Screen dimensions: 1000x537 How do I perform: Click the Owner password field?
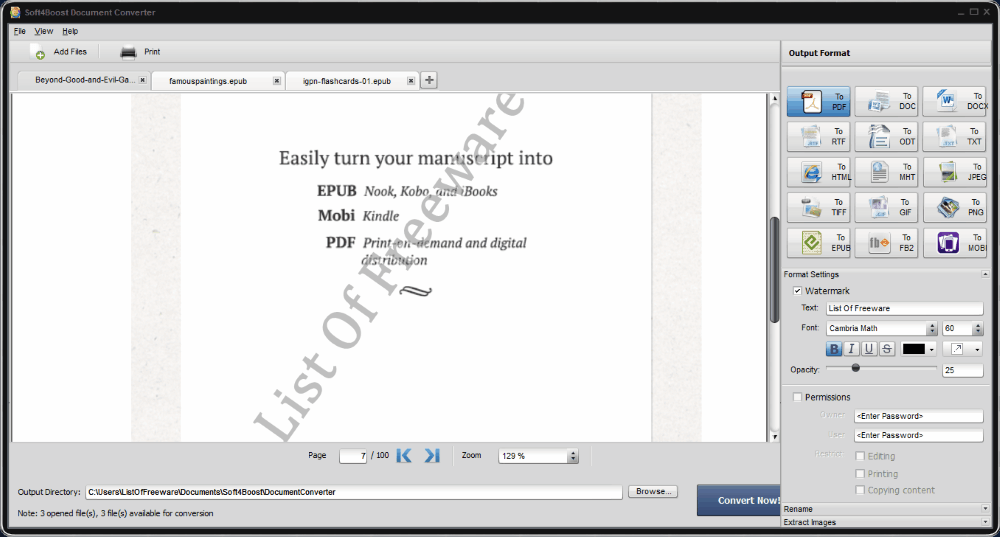pyautogui.click(x=918, y=416)
